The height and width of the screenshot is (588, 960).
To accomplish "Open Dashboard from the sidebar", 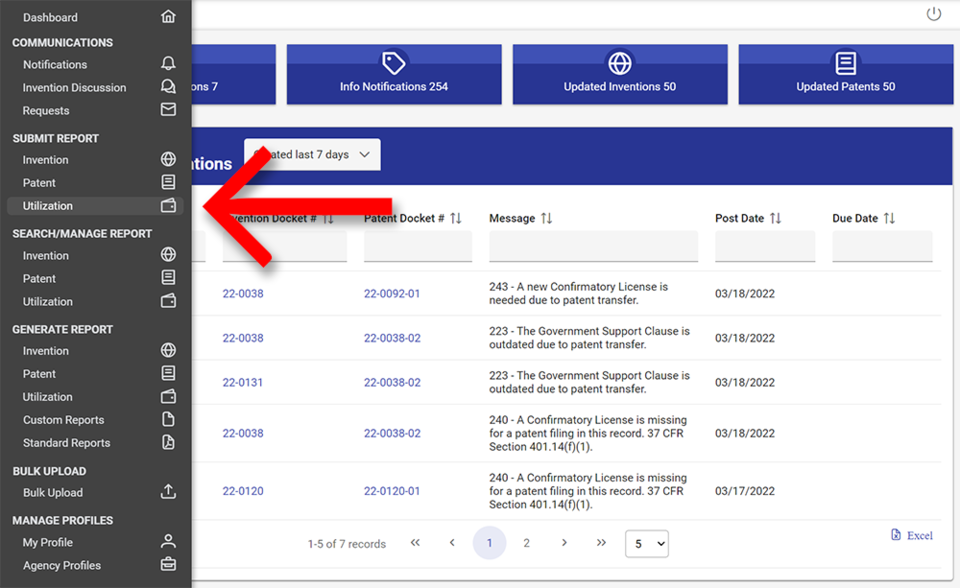I will (50, 17).
